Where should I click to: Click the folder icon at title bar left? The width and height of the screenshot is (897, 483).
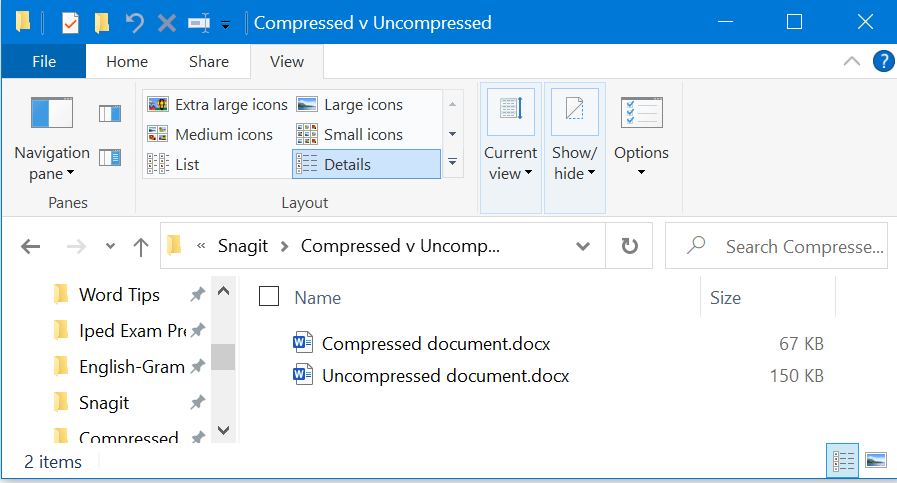point(23,22)
